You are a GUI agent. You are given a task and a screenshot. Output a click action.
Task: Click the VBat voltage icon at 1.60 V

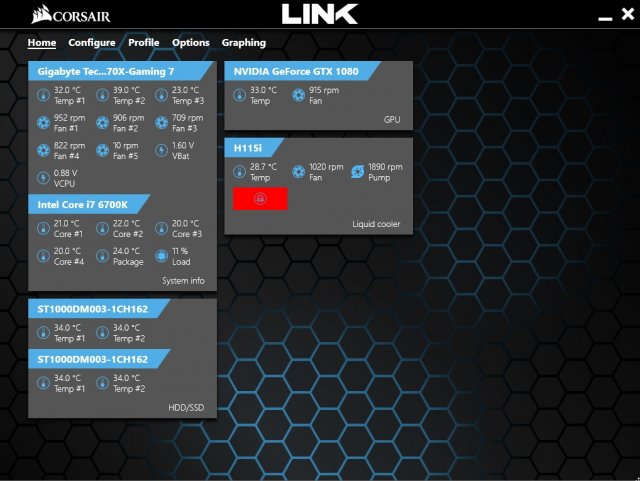click(x=161, y=151)
